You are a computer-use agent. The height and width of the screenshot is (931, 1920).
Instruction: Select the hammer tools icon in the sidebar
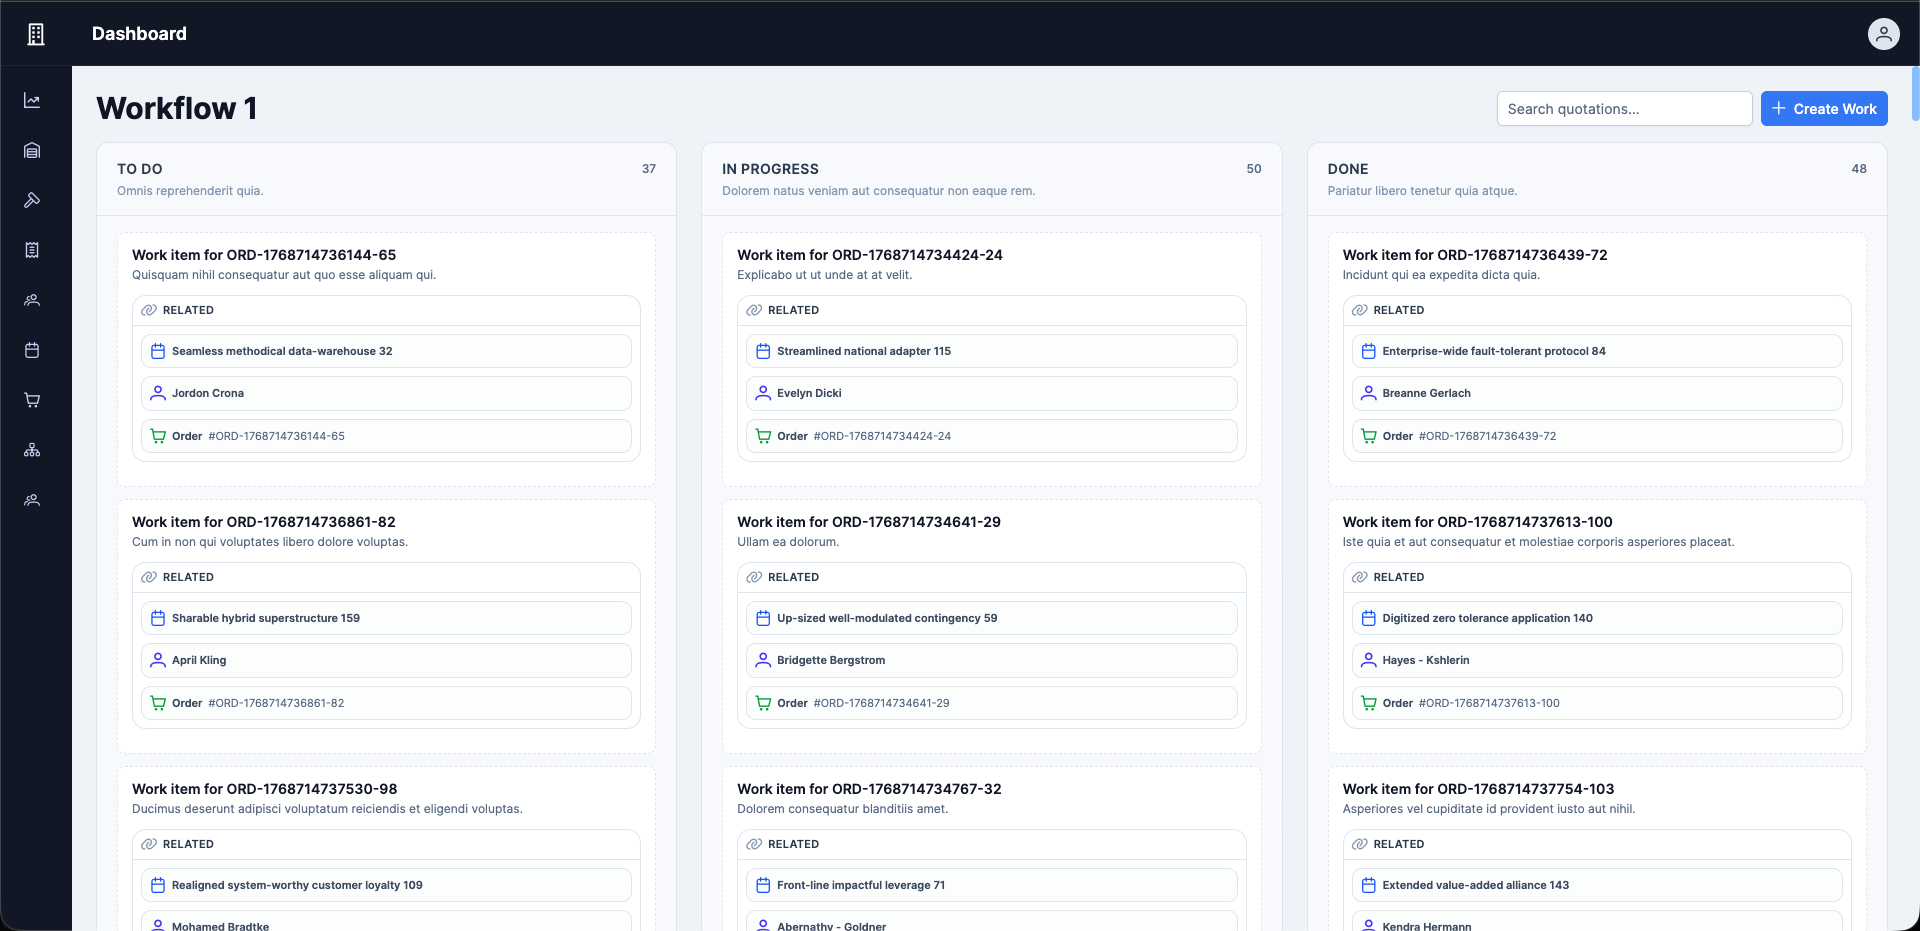coord(32,200)
